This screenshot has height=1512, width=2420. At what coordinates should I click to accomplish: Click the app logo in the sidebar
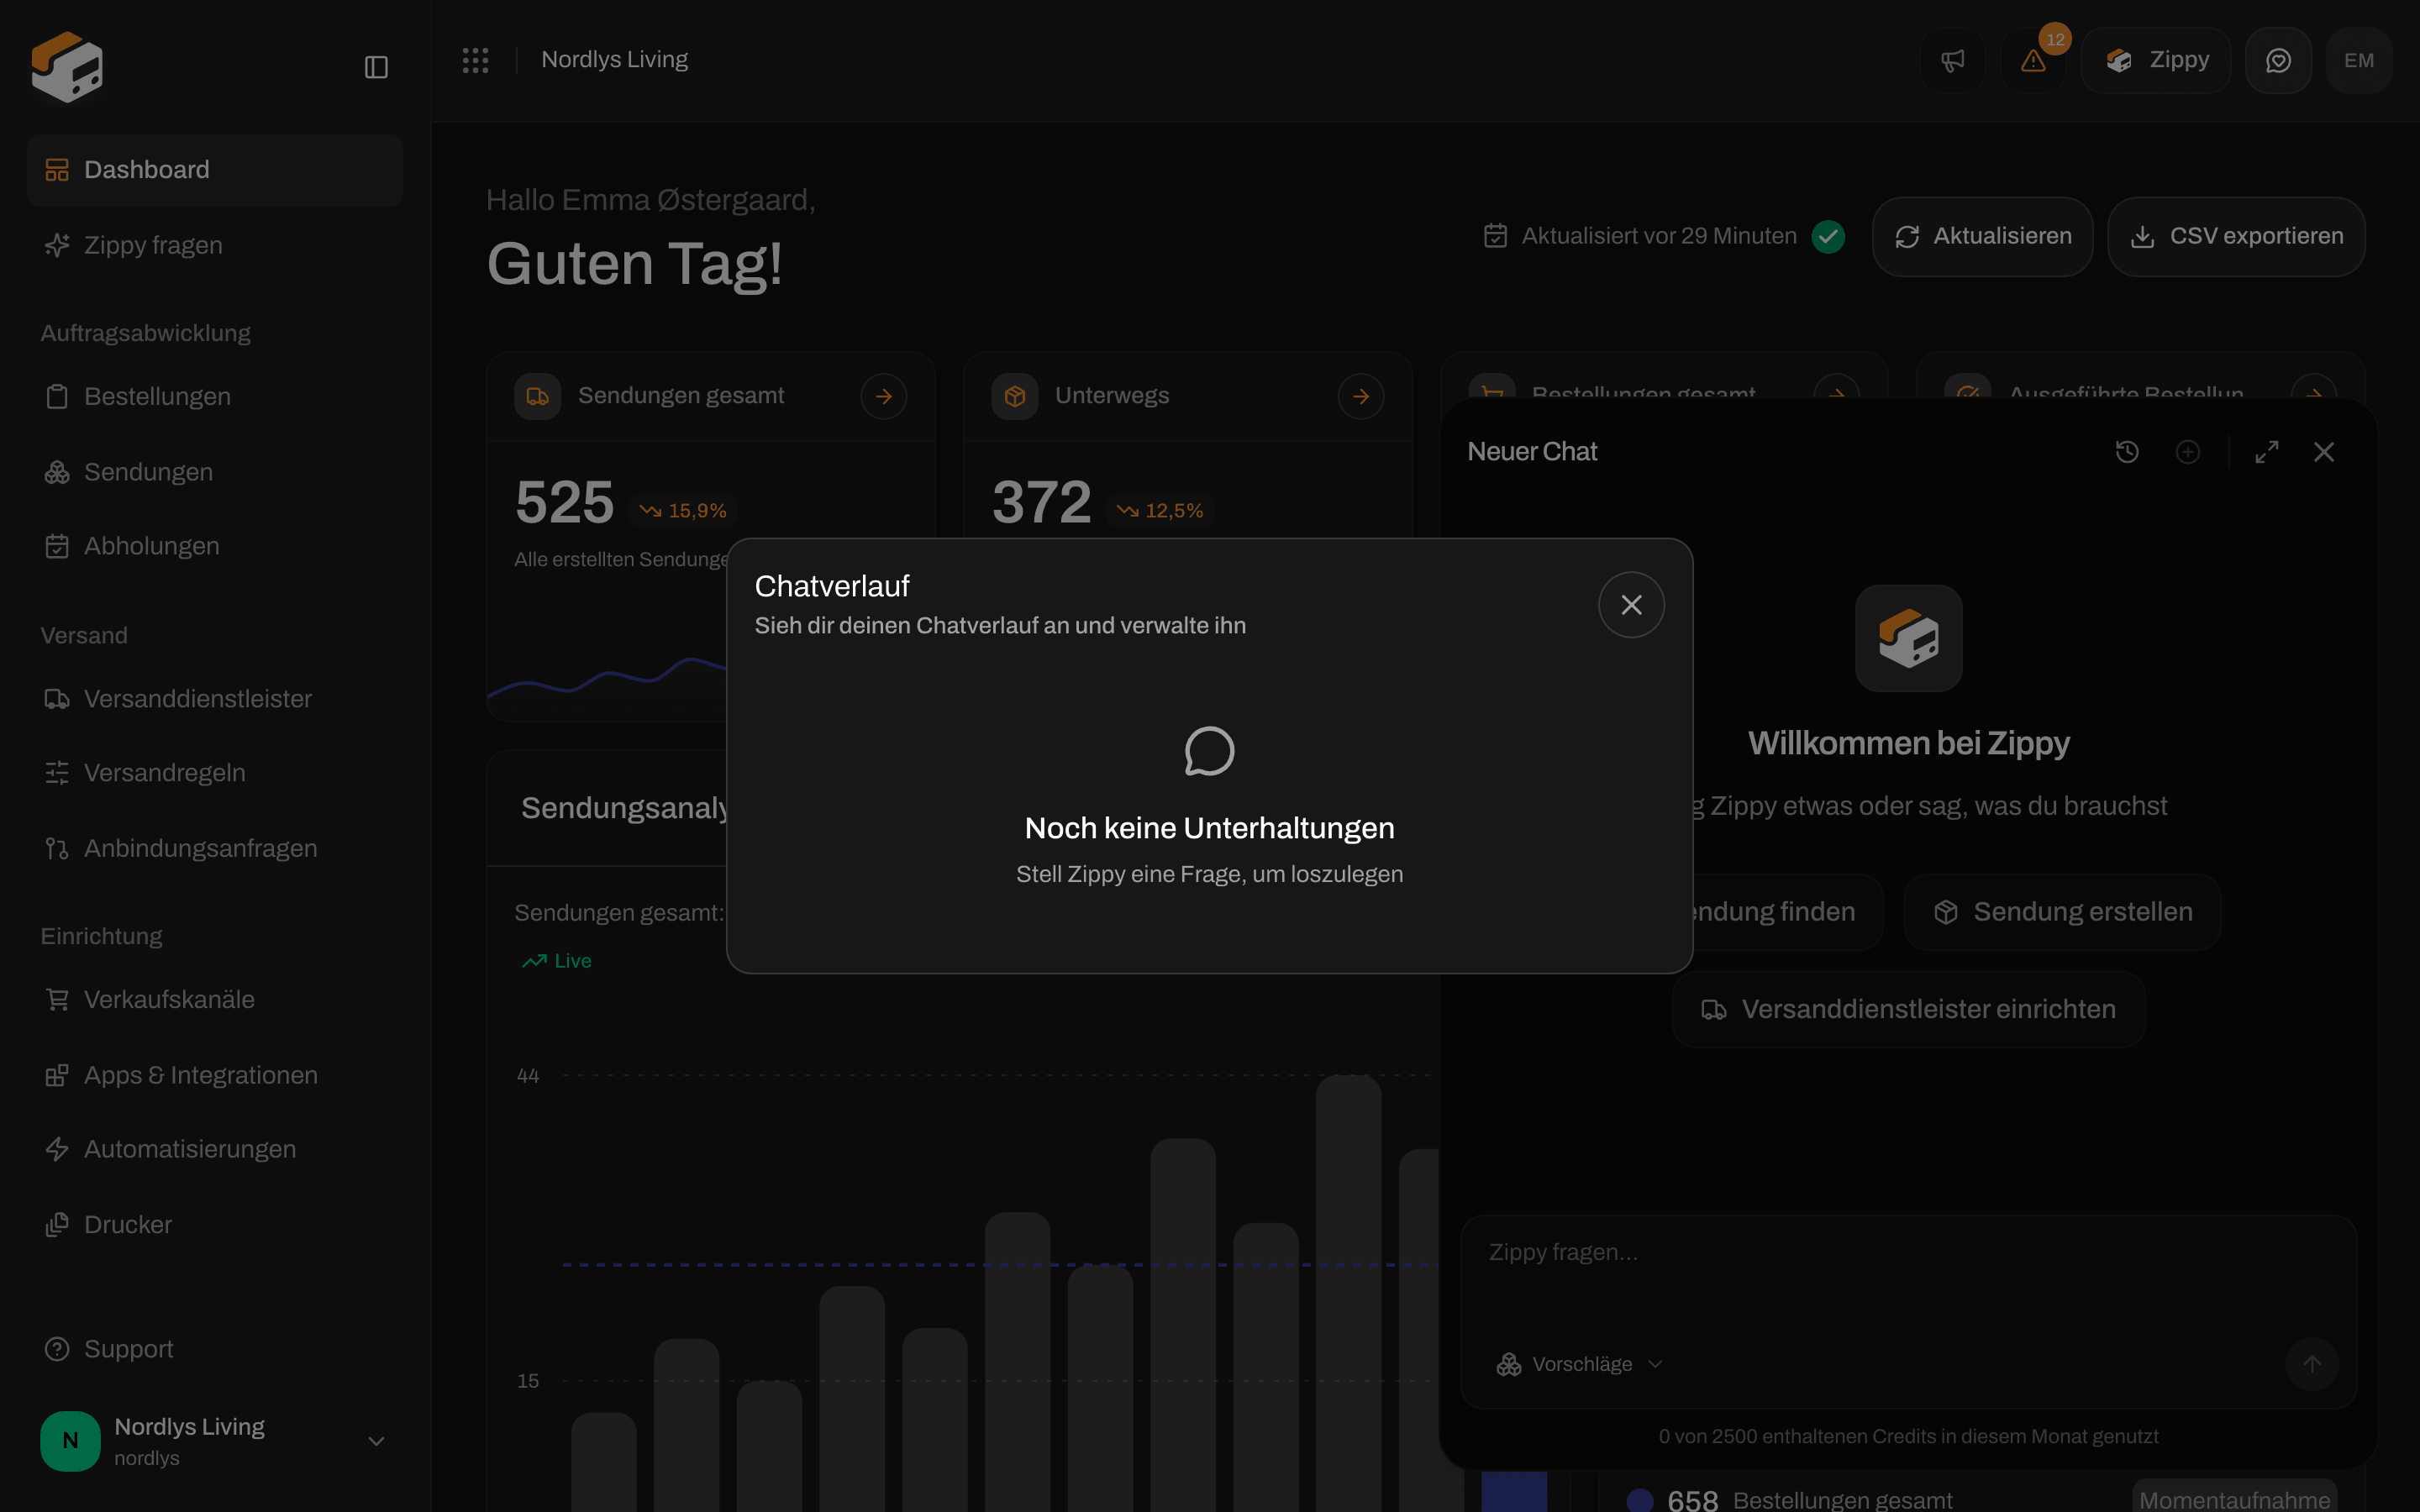[67, 67]
